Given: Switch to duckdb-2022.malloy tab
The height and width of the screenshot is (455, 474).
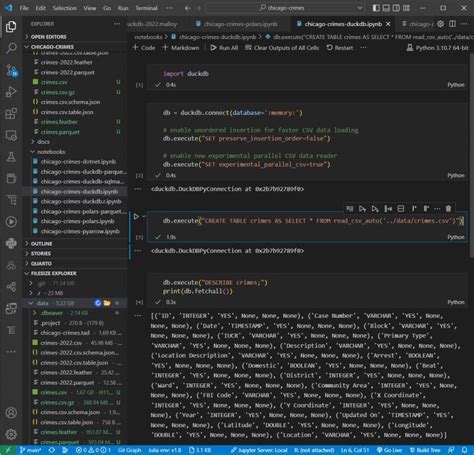Looking at the screenshot, I should click(152, 24).
